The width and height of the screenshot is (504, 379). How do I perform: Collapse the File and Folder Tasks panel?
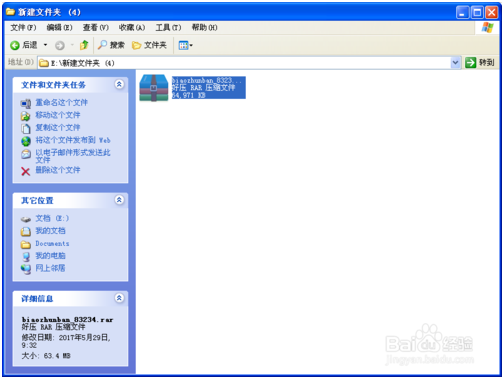pyautogui.click(x=119, y=84)
